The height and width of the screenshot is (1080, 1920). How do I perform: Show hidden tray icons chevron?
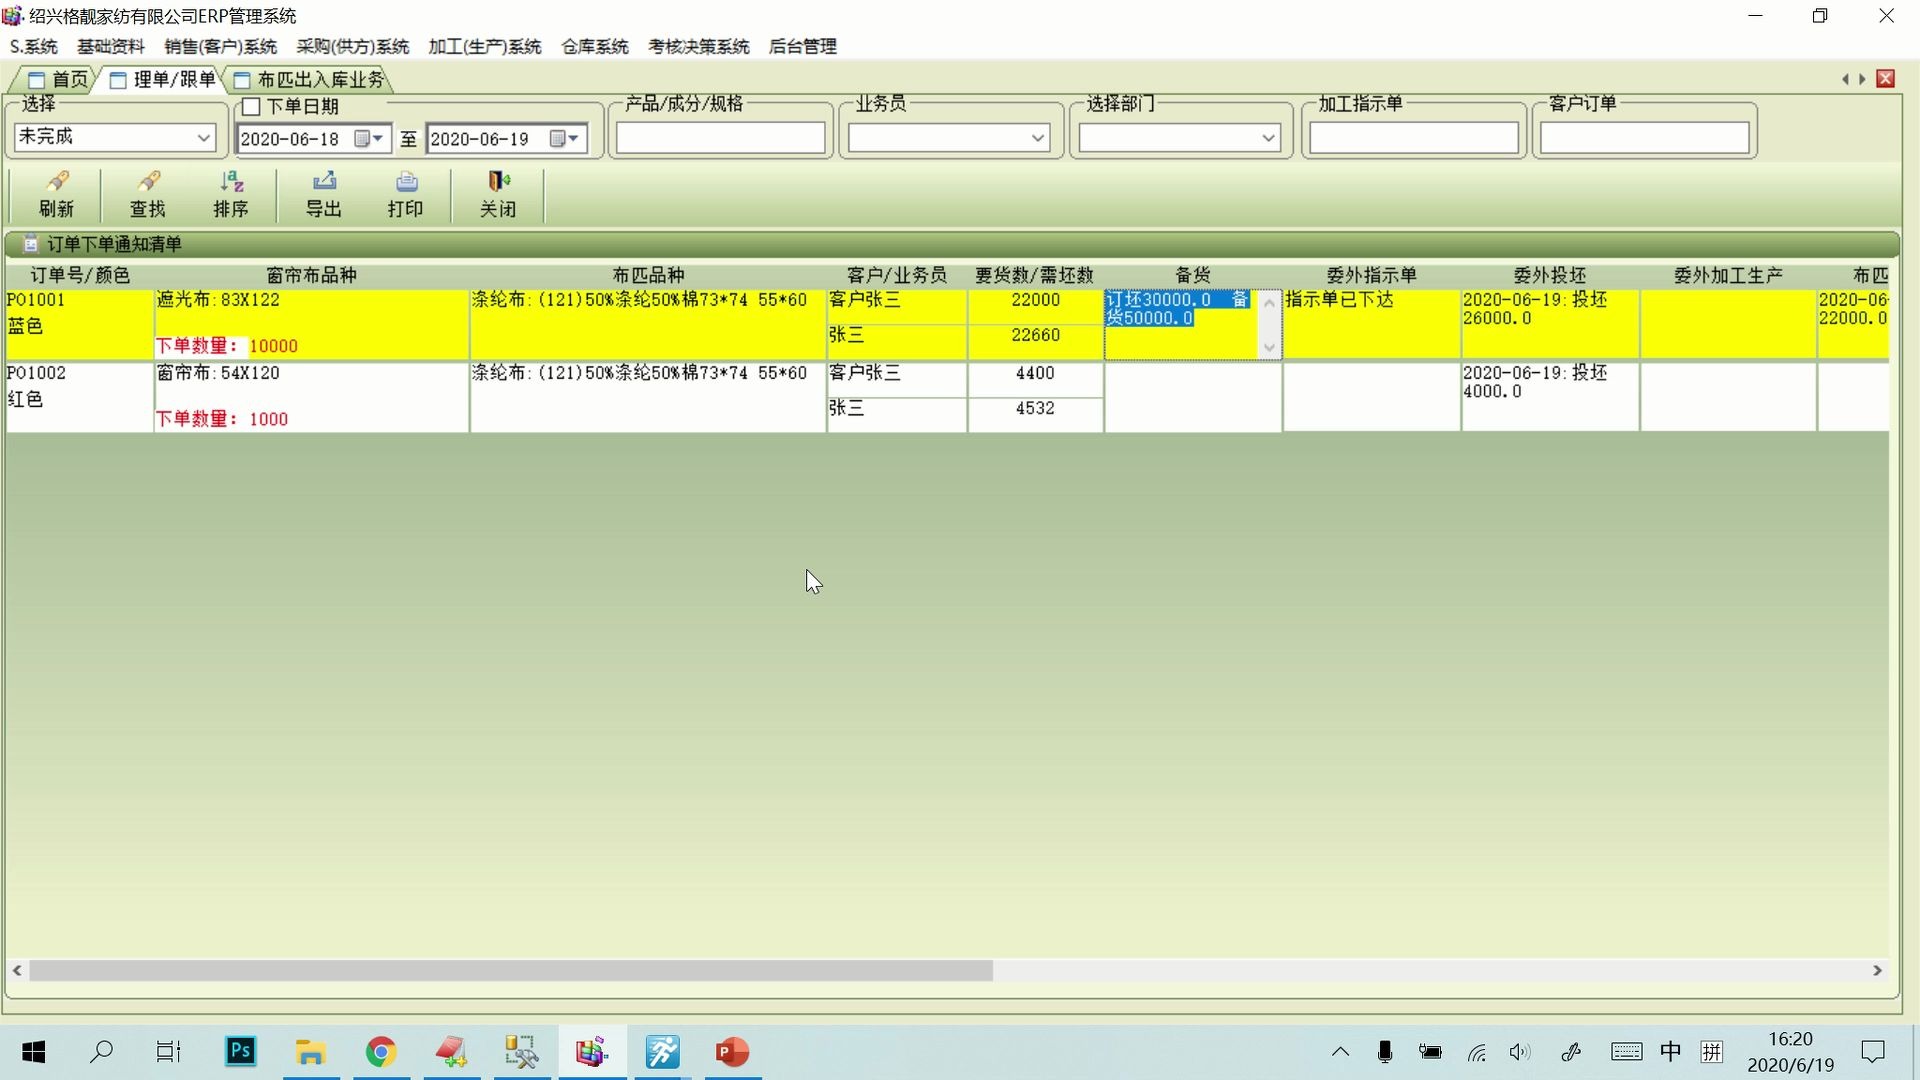point(1340,1052)
